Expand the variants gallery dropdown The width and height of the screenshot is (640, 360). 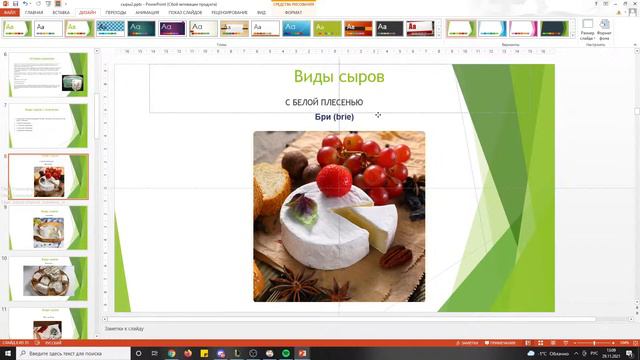tap(573, 36)
